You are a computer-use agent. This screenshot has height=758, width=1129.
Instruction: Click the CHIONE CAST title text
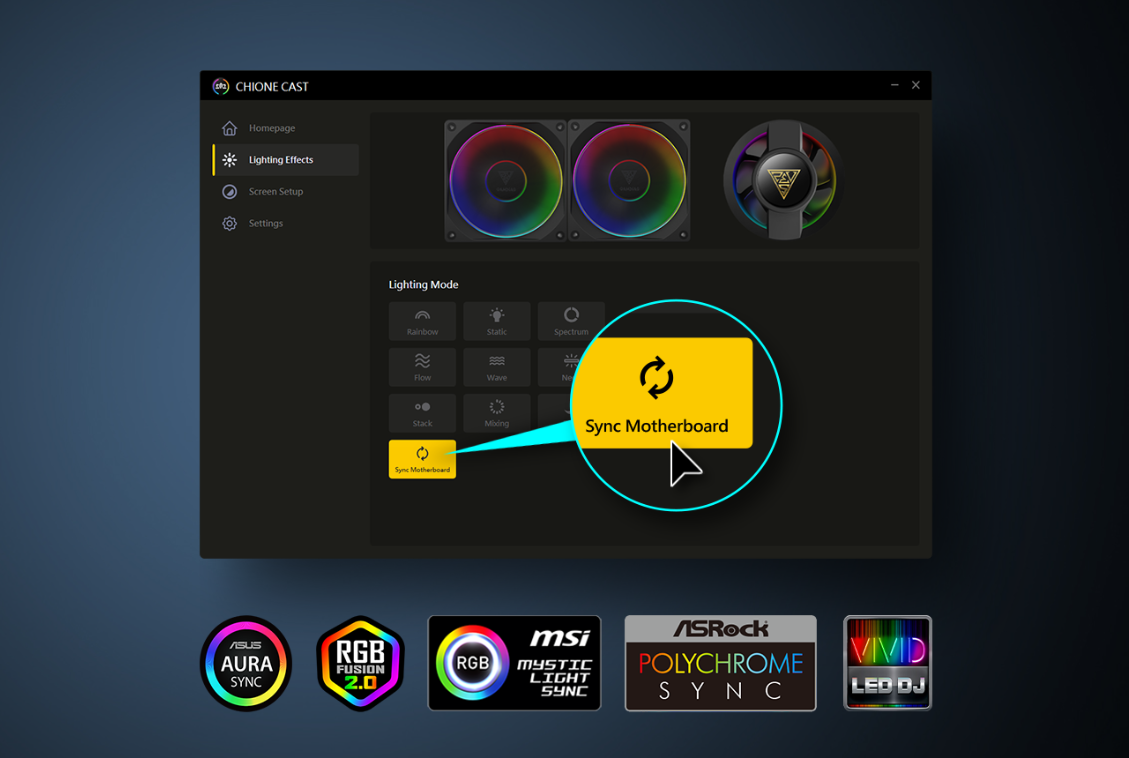click(271, 86)
